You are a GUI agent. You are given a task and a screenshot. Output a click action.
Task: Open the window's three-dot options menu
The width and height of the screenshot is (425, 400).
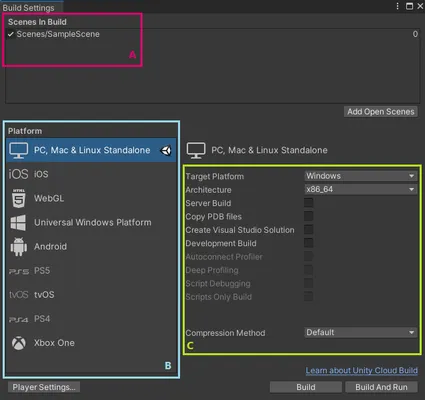pyautogui.click(x=397, y=6)
